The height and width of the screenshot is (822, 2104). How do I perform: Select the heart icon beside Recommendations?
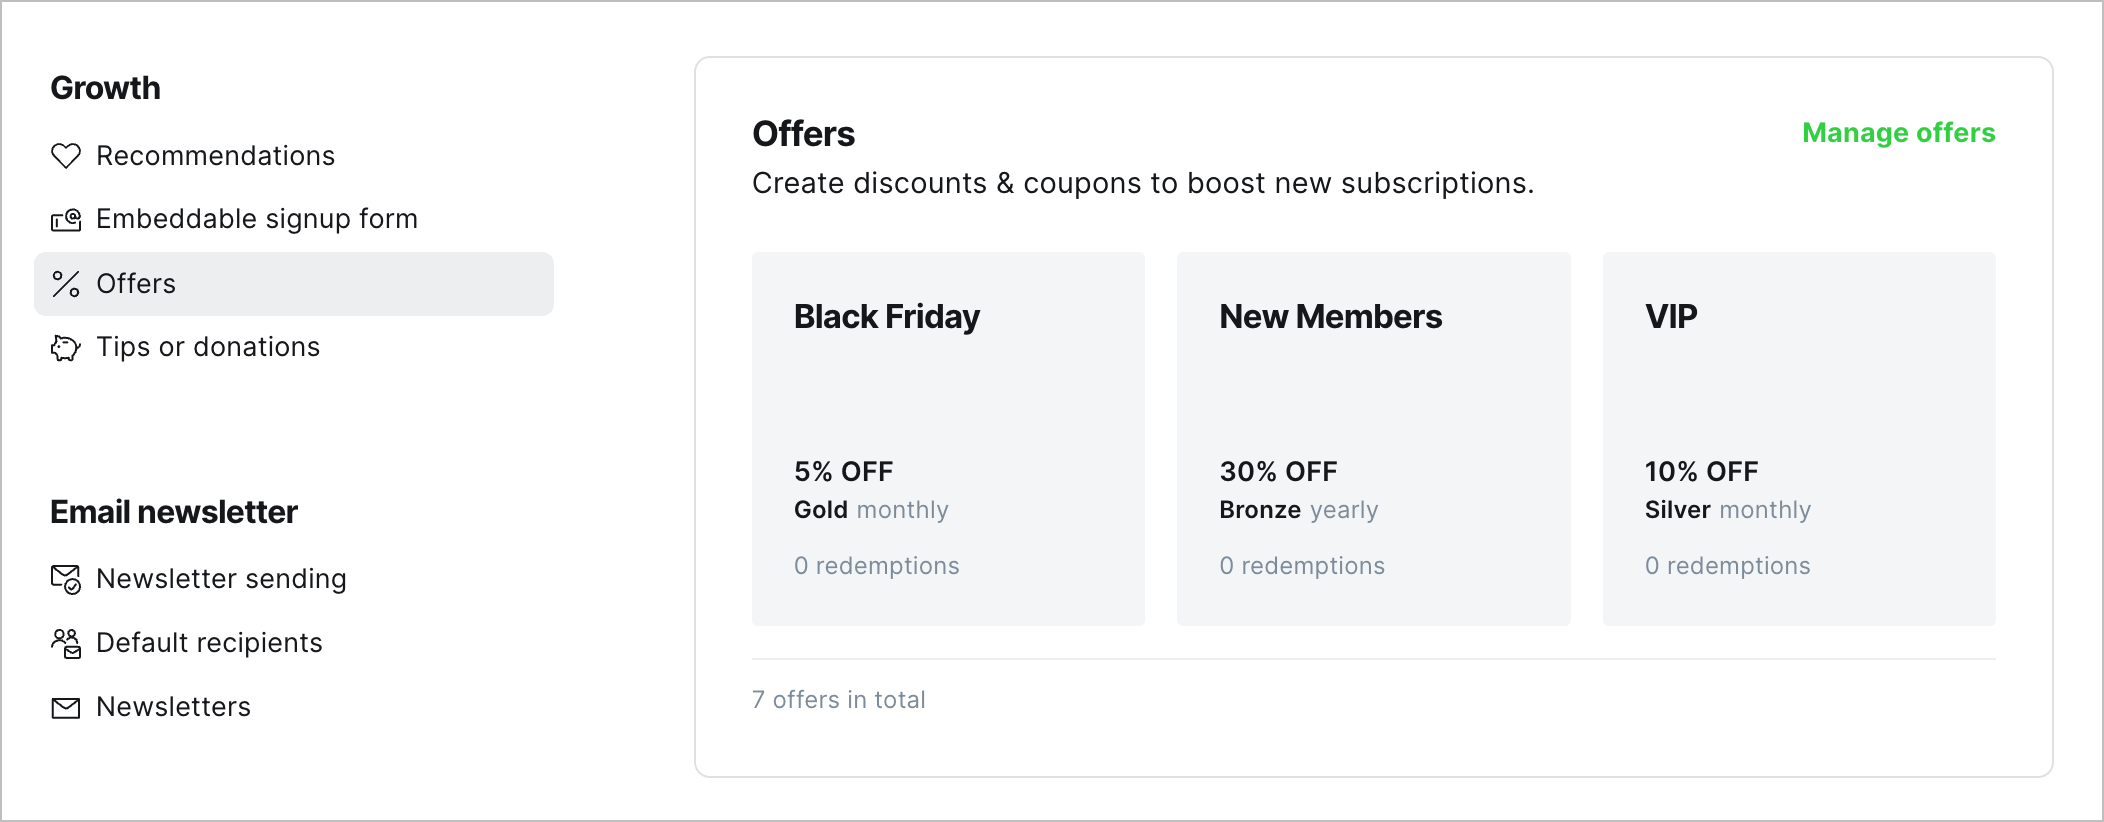pos(65,155)
